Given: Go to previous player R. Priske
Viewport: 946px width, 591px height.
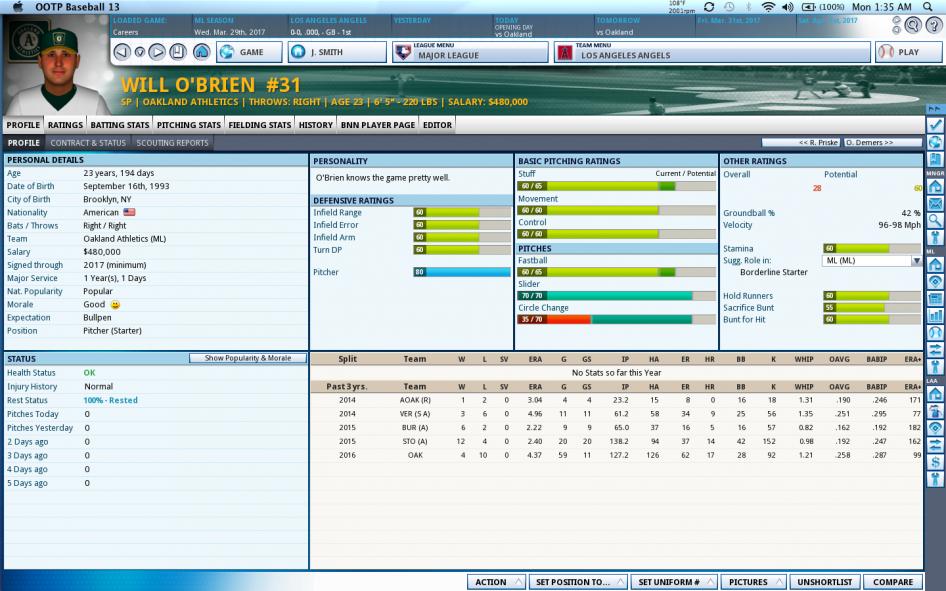Looking at the screenshot, I should tap(800, 142).
